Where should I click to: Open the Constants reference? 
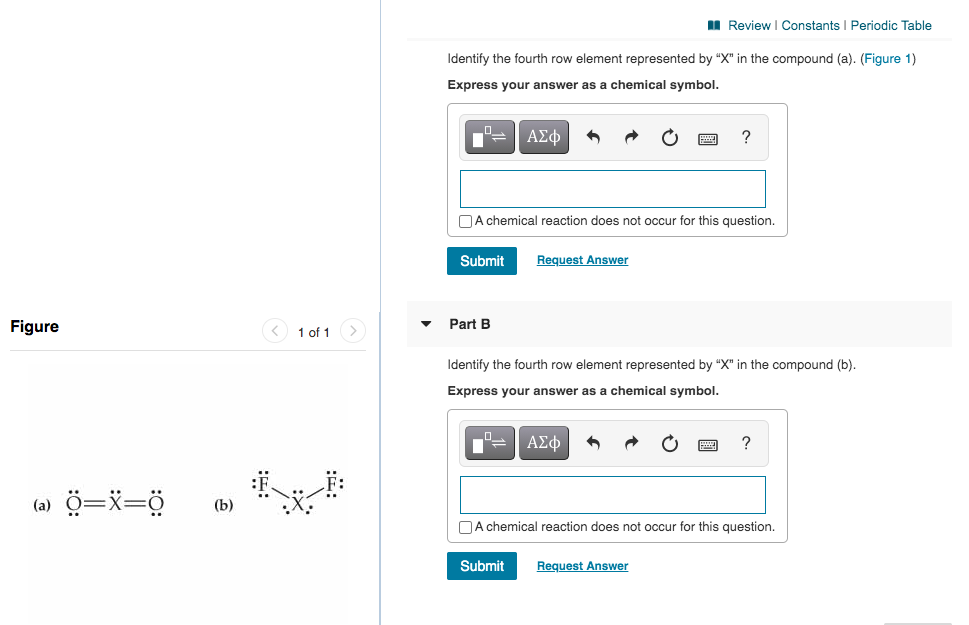tap(811, 25)
